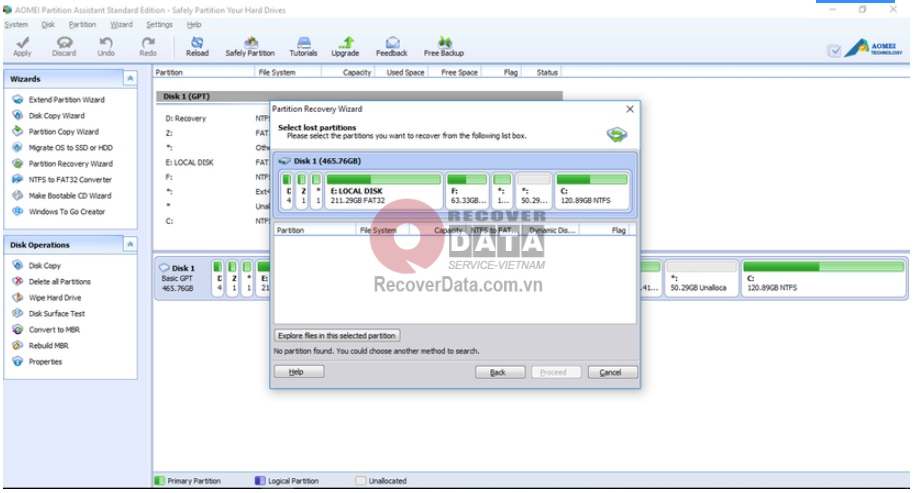The image size is (918, 493).
Task: Open Partition Recovery Wizard in sidebar
Action: [70, 164]
